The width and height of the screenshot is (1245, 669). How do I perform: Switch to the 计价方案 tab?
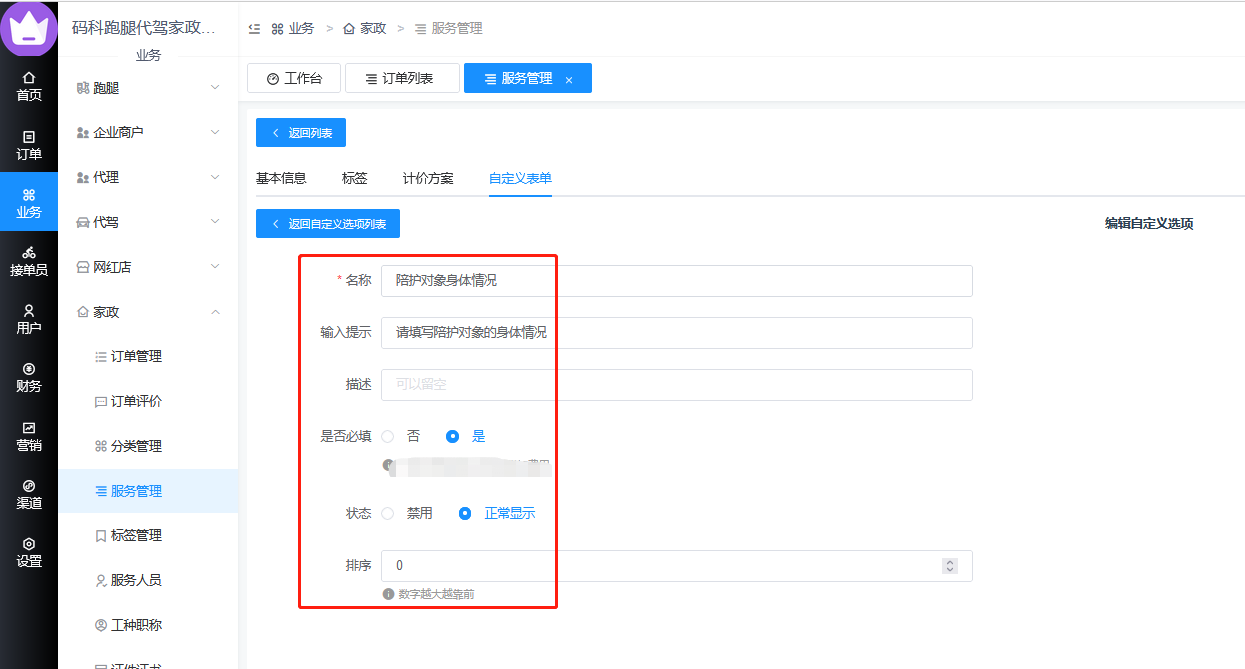[x=428, y=178]
